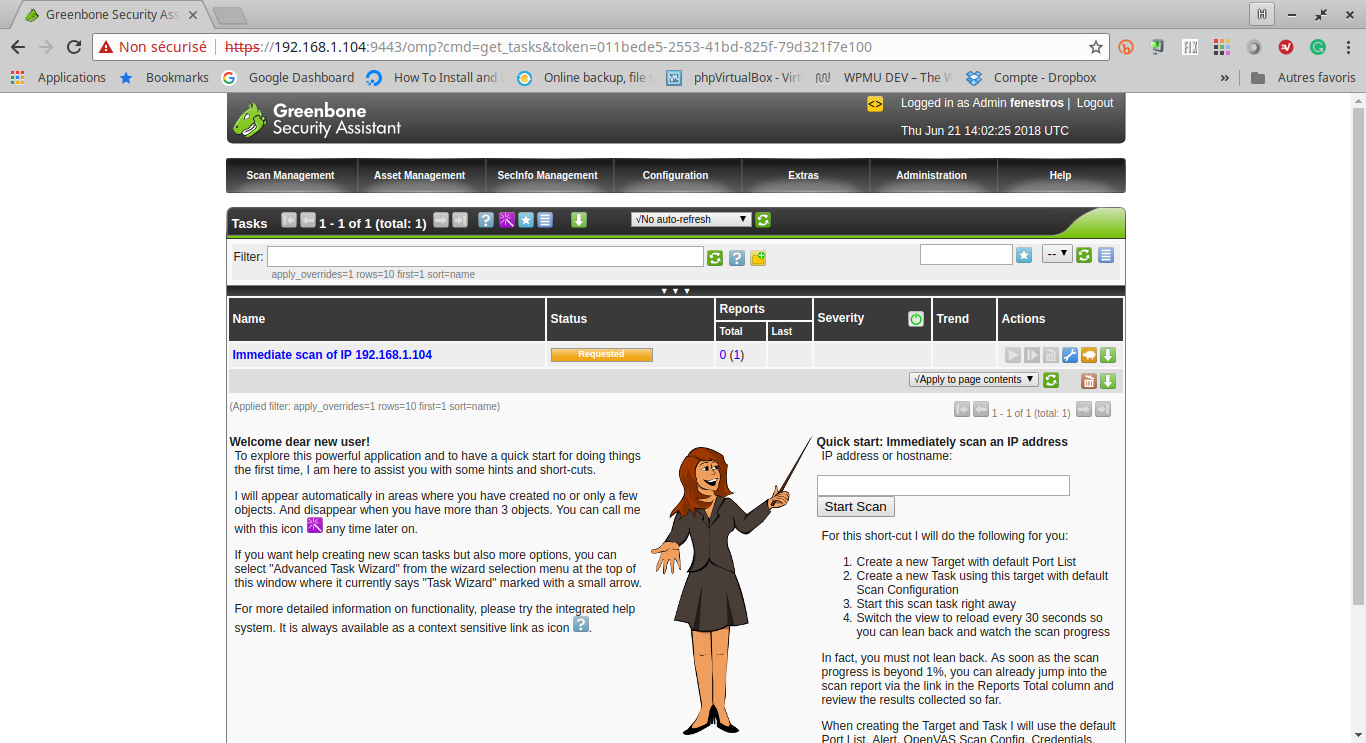Open the '--' saved filter dropdown
The height and width of the screenshot is (743, 1366).
pos(1057,254)
